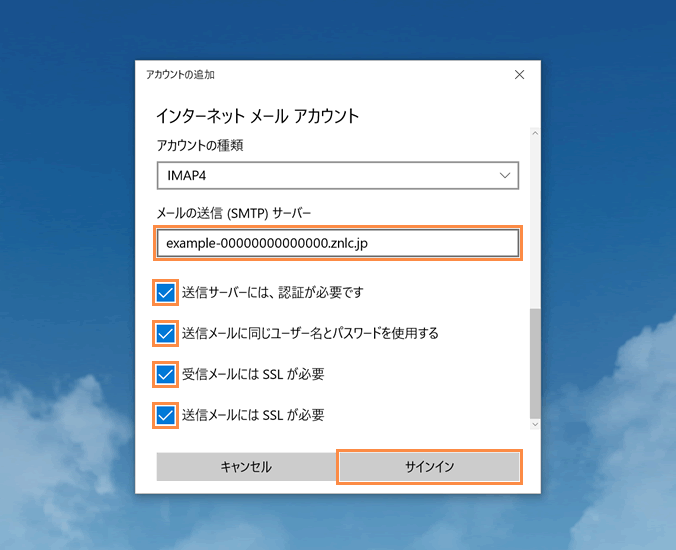Screen dimensions: 676x550
Task: Click the キャンセル button
Action: [246, 467]
